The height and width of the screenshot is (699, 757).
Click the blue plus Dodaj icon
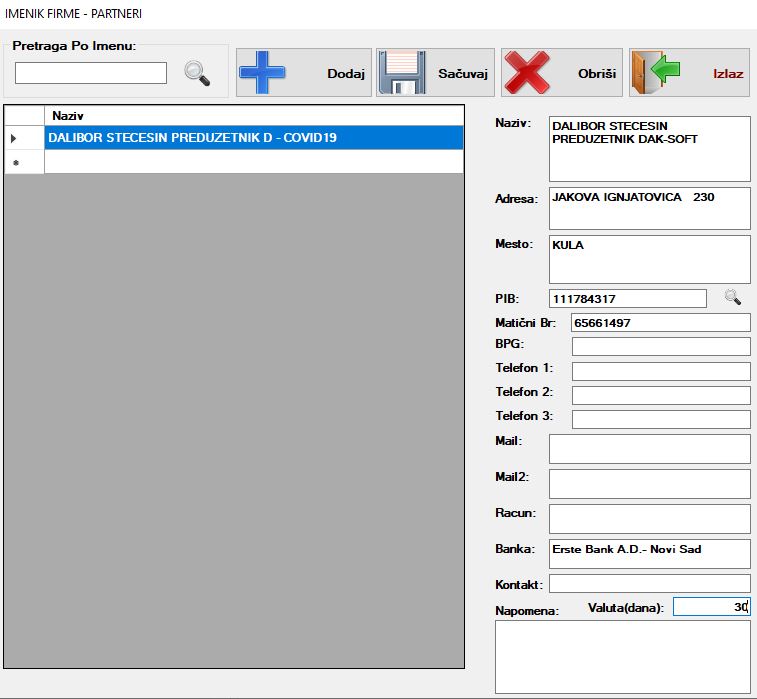tap(263, 73)
